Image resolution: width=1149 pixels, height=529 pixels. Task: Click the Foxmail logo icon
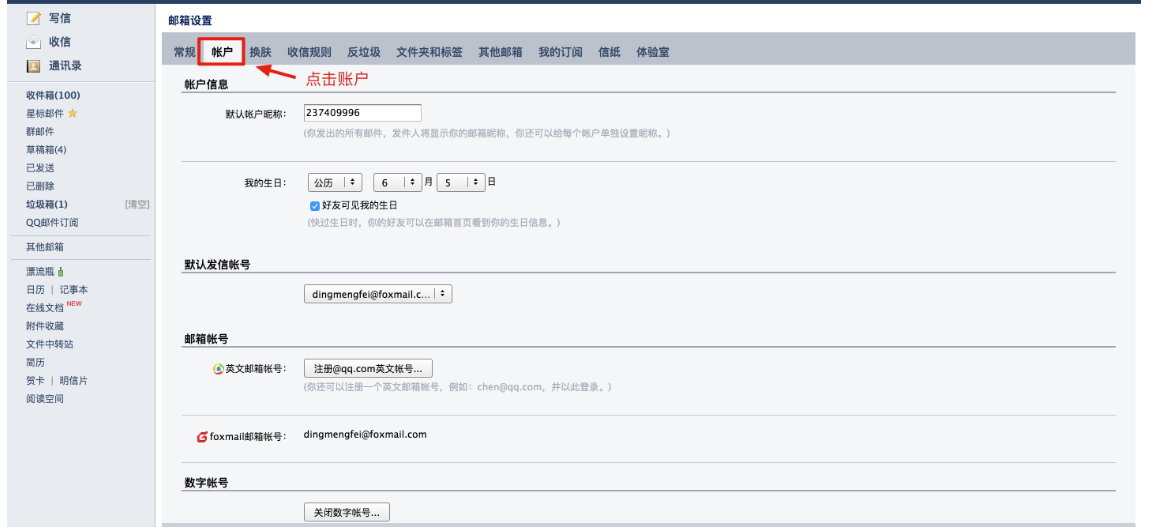tap(202, 436)
